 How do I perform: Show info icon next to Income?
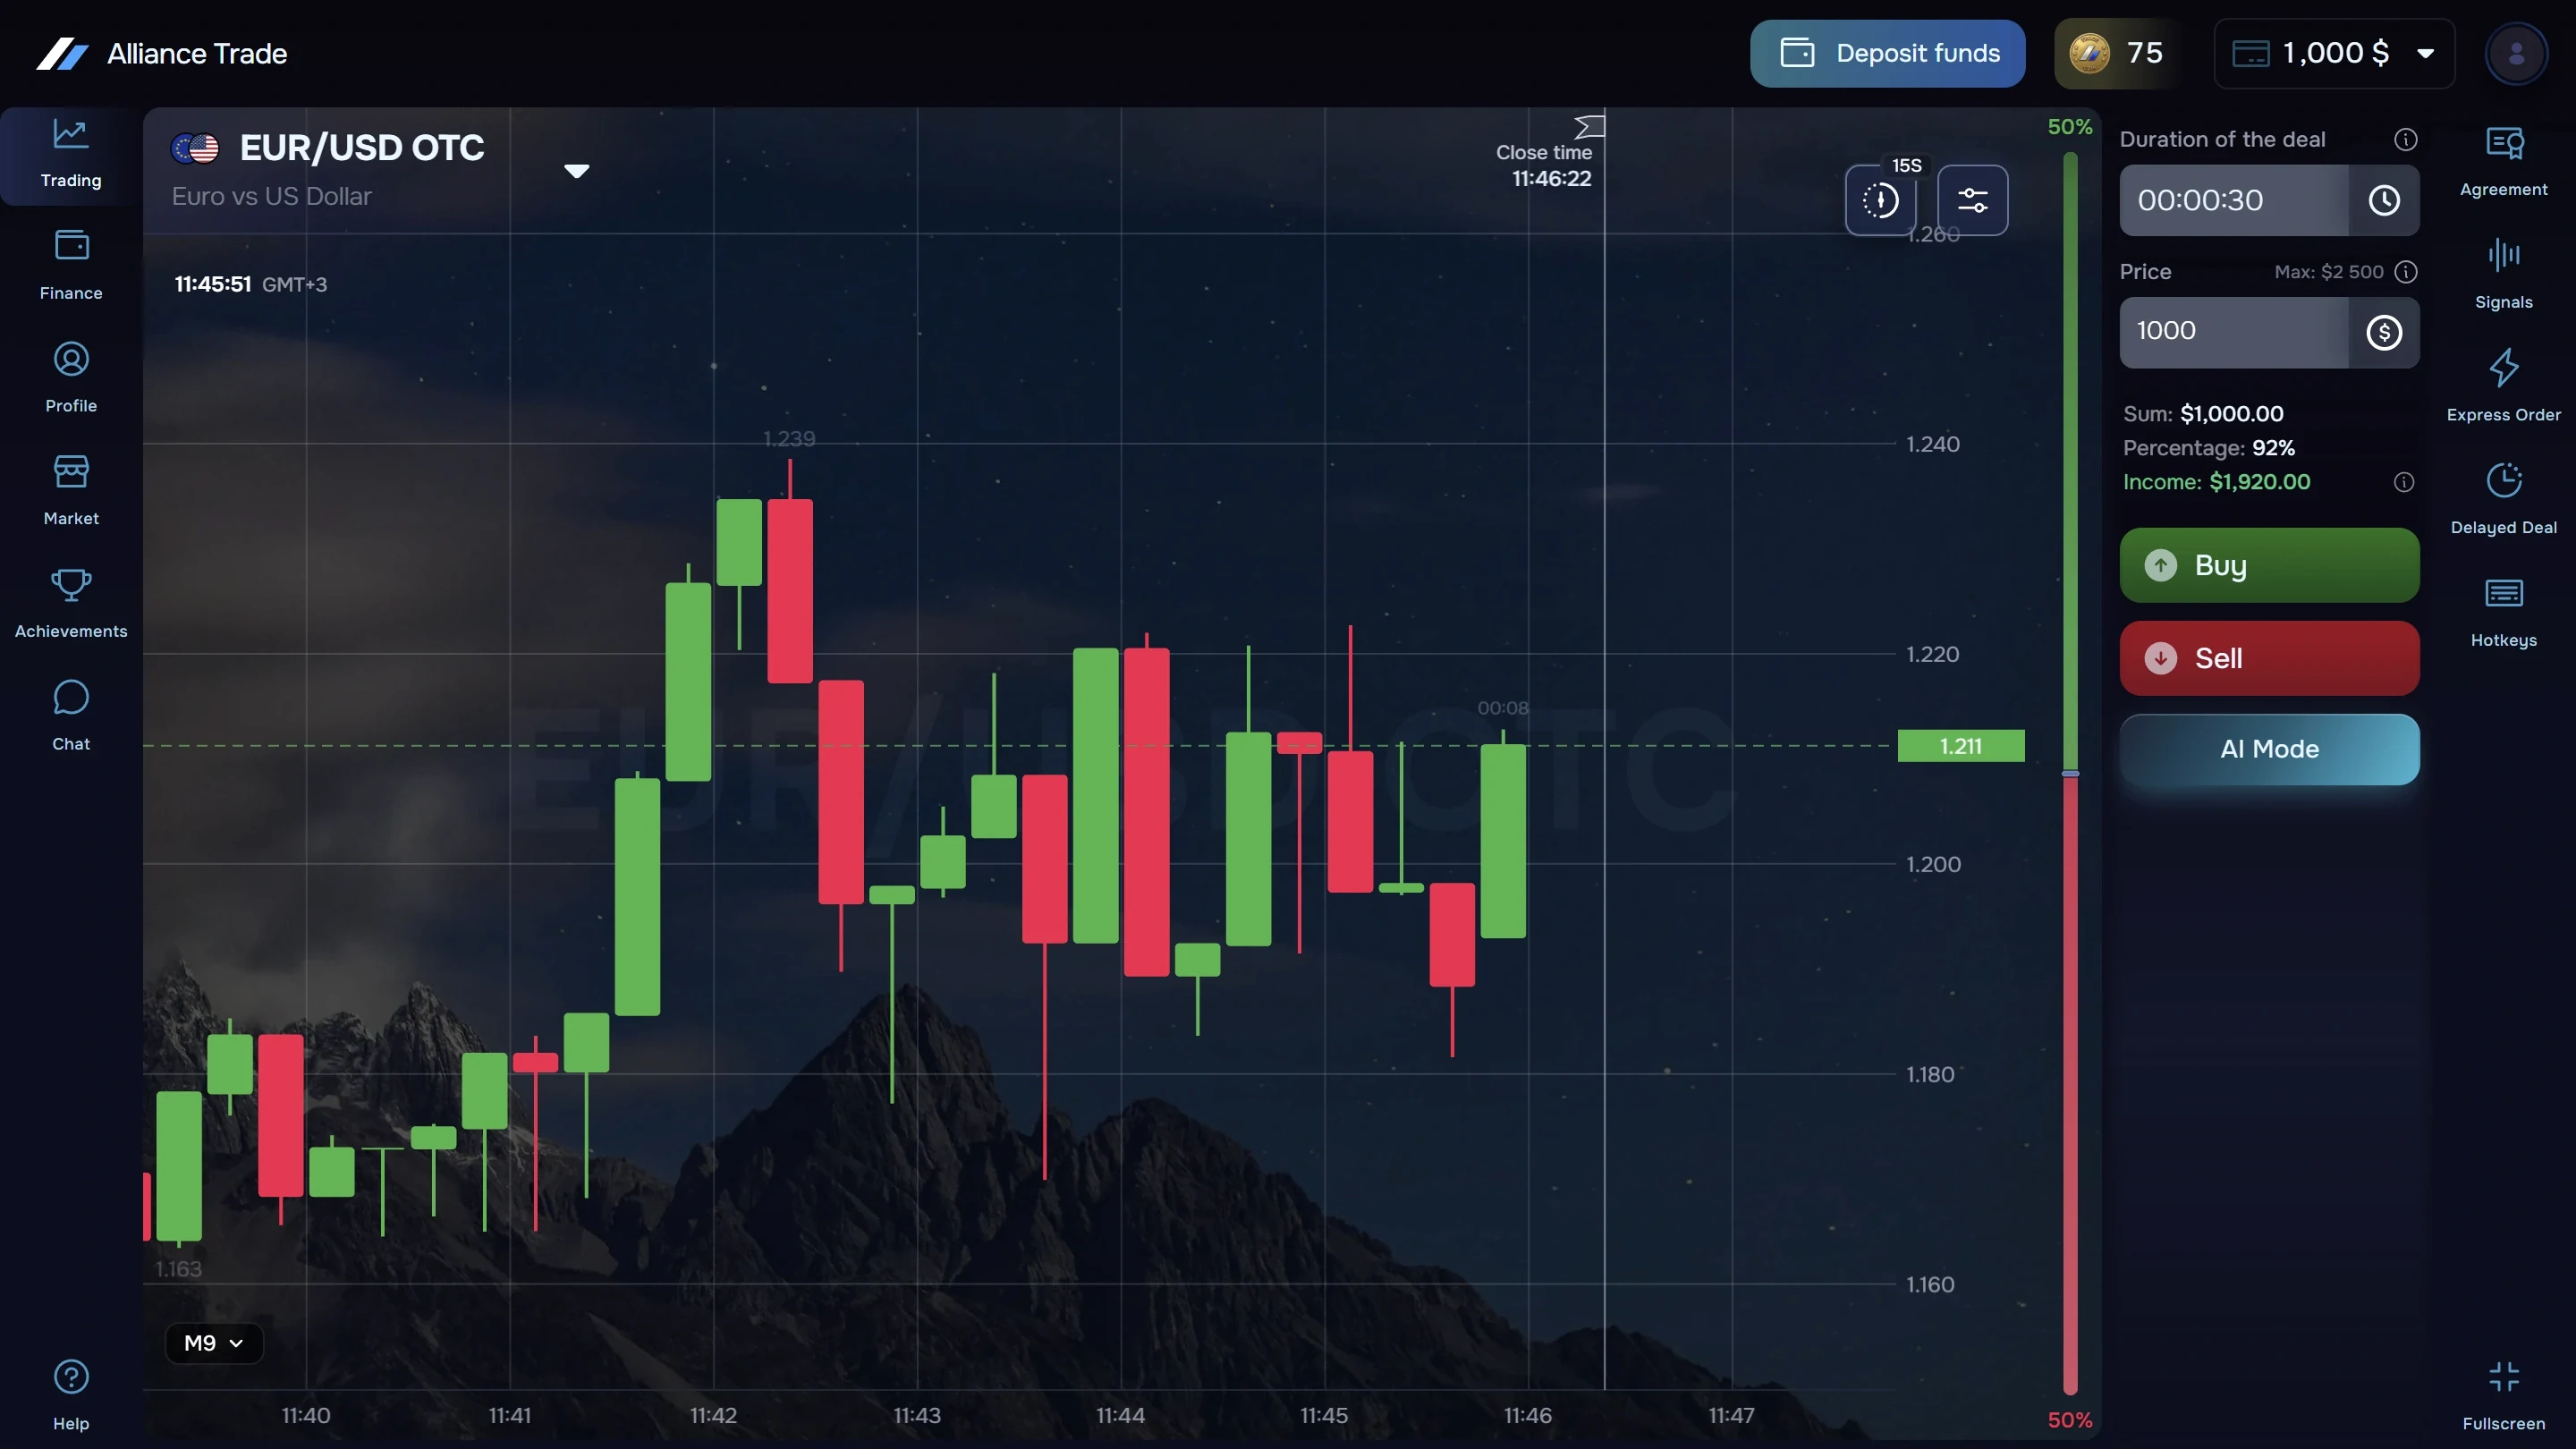[2404, 482]
